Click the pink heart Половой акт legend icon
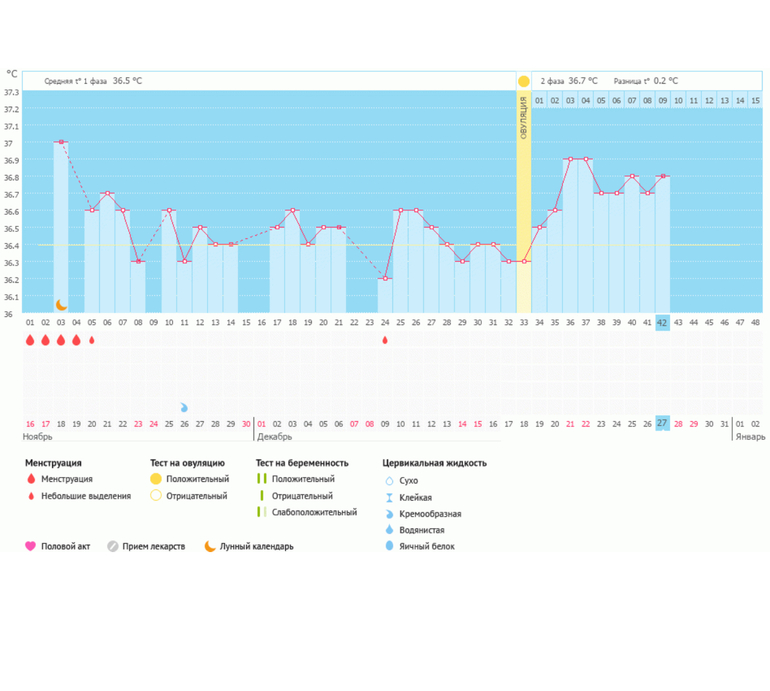Screen dimensions: 770x691 click(x=30, y=547)
